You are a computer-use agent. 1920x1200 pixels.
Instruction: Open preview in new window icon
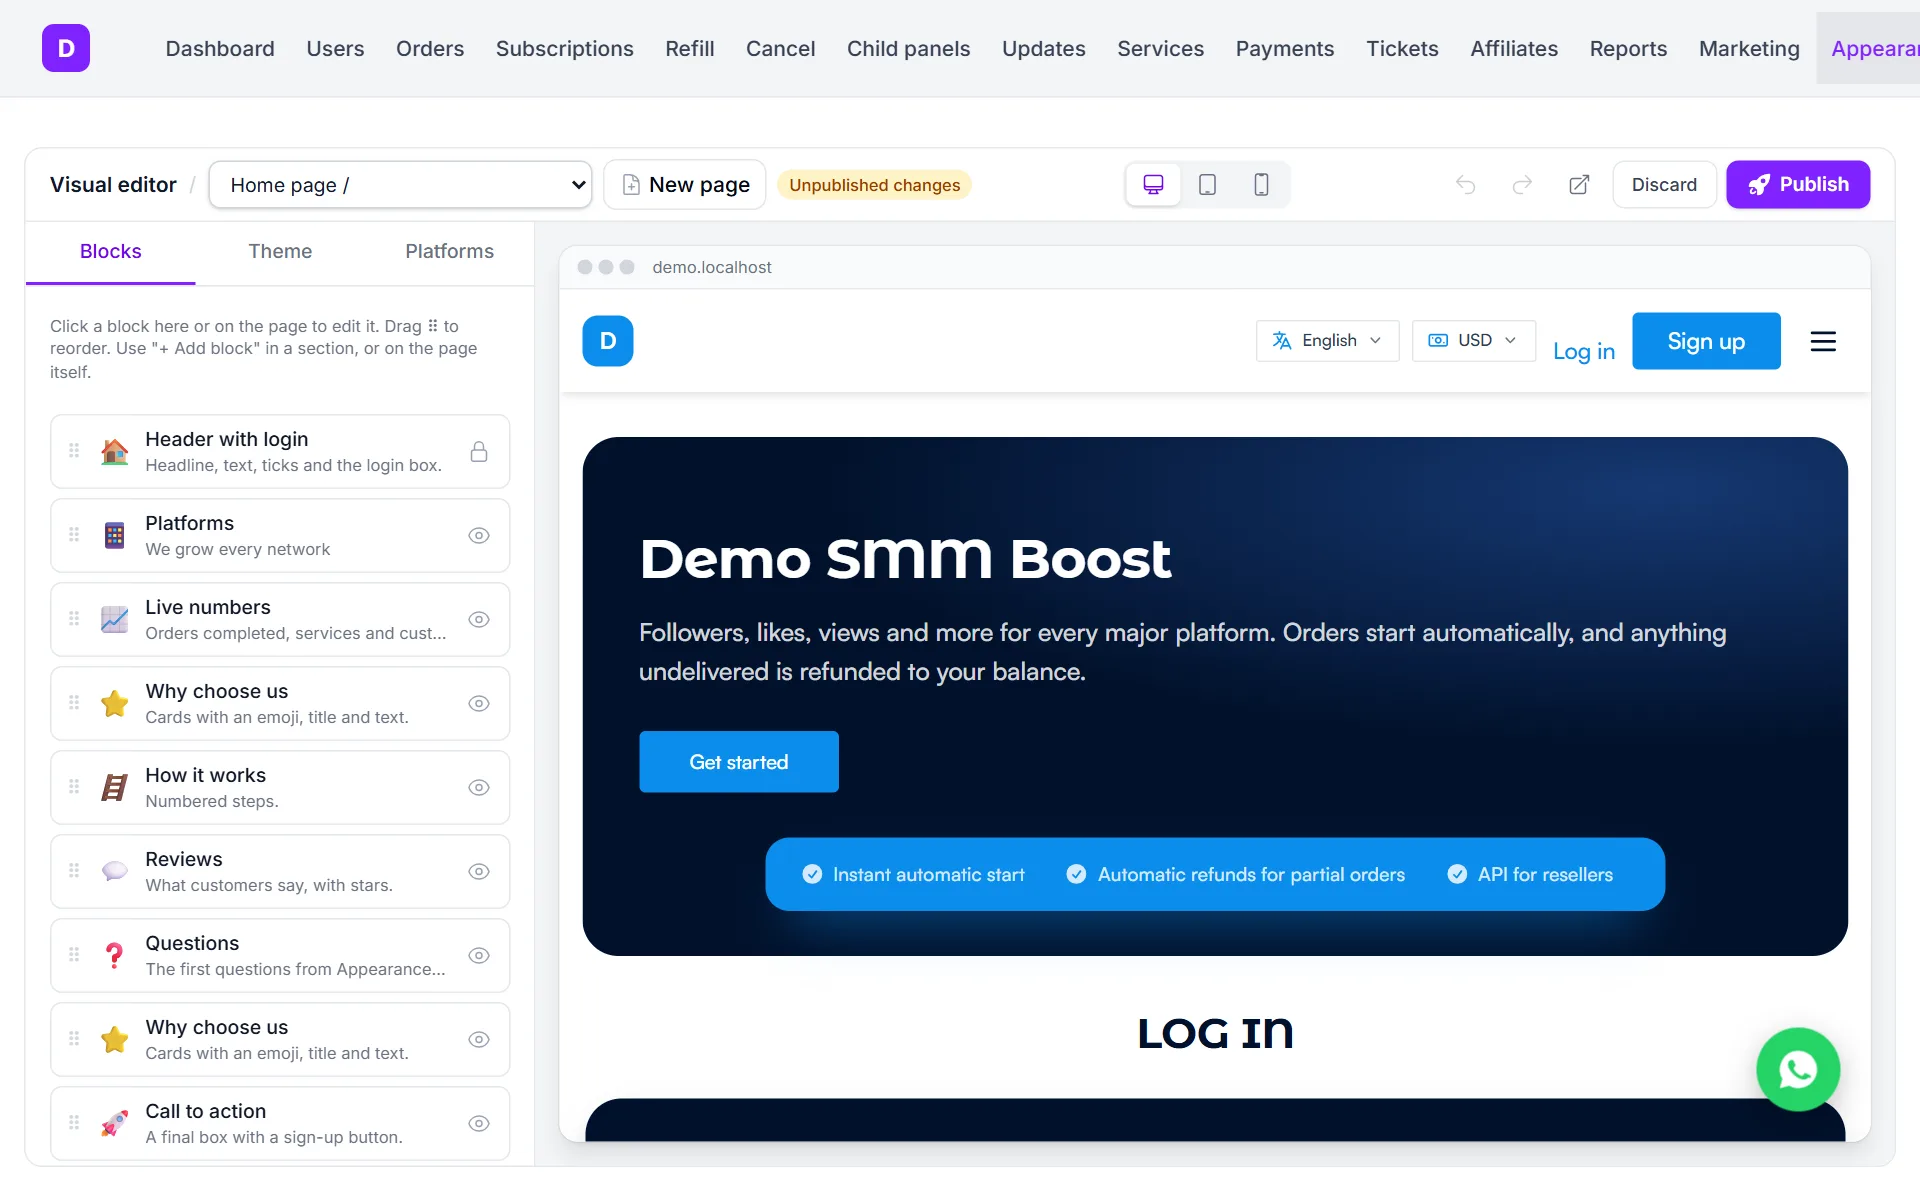pos(1579,185)
